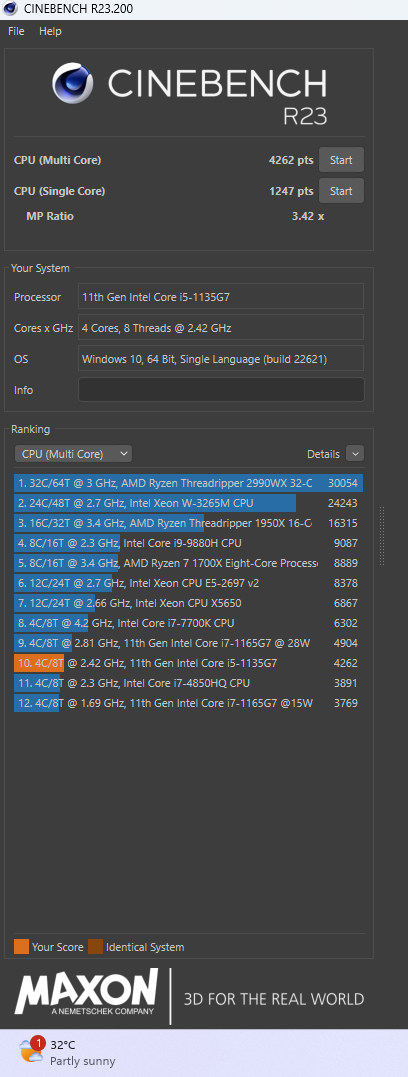408x1077 pixels.
Task: Start the CPU Single Core test
Action: [341, 191]
